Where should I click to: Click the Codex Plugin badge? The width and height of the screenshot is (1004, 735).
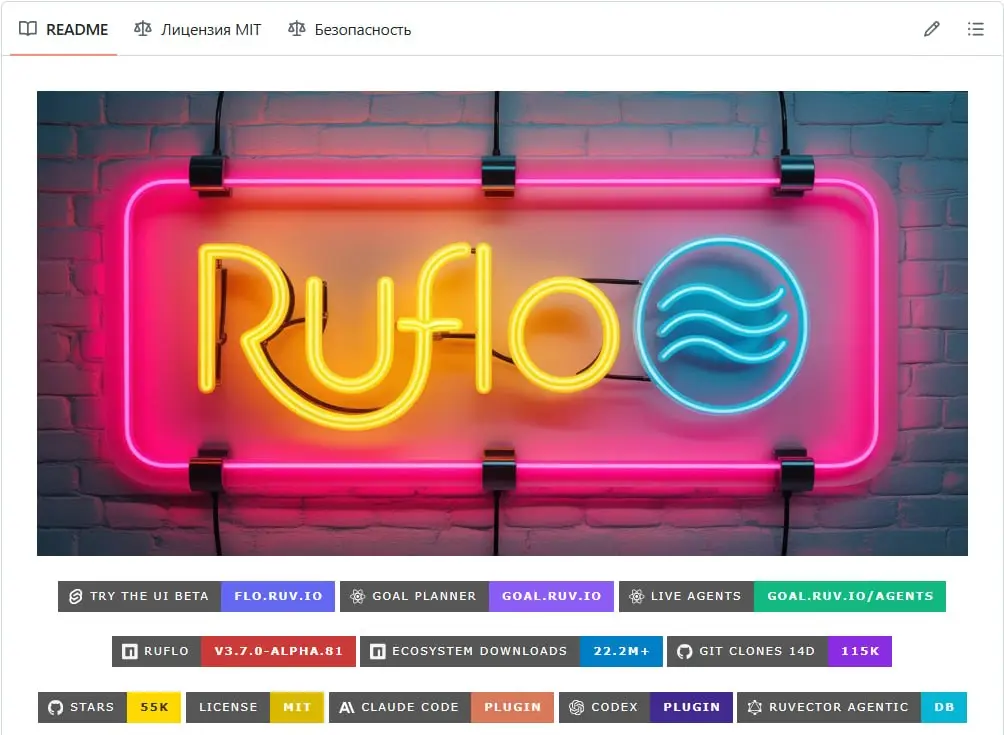[645, 707]
